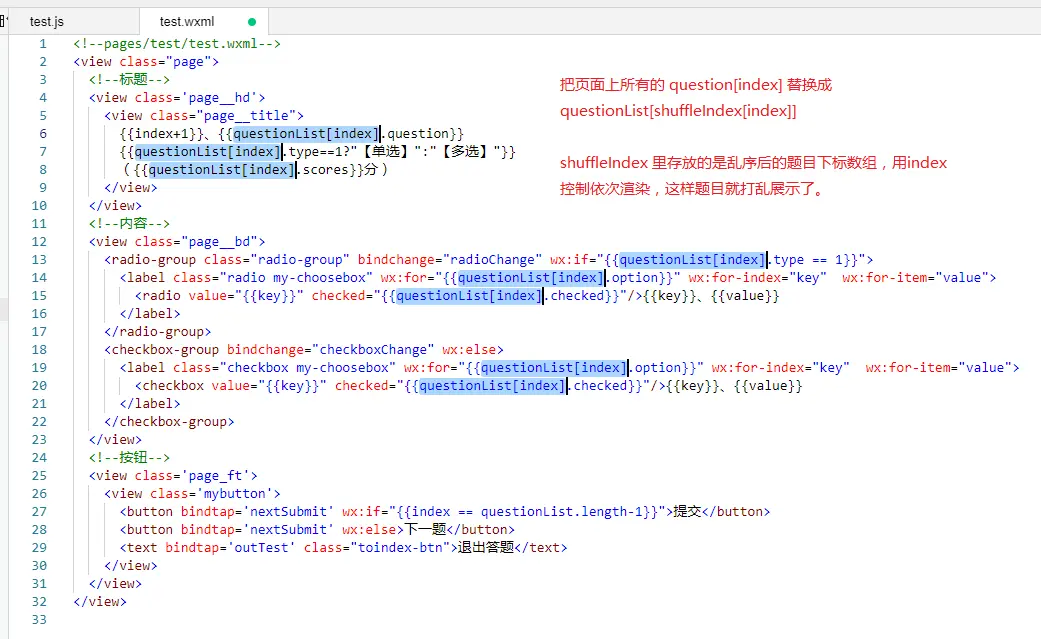Viewport: 1041px width, 639px height.
Task: Click highlighted questionList[index] on line 8
Action: pyautogui.click(x=222, y=169)
